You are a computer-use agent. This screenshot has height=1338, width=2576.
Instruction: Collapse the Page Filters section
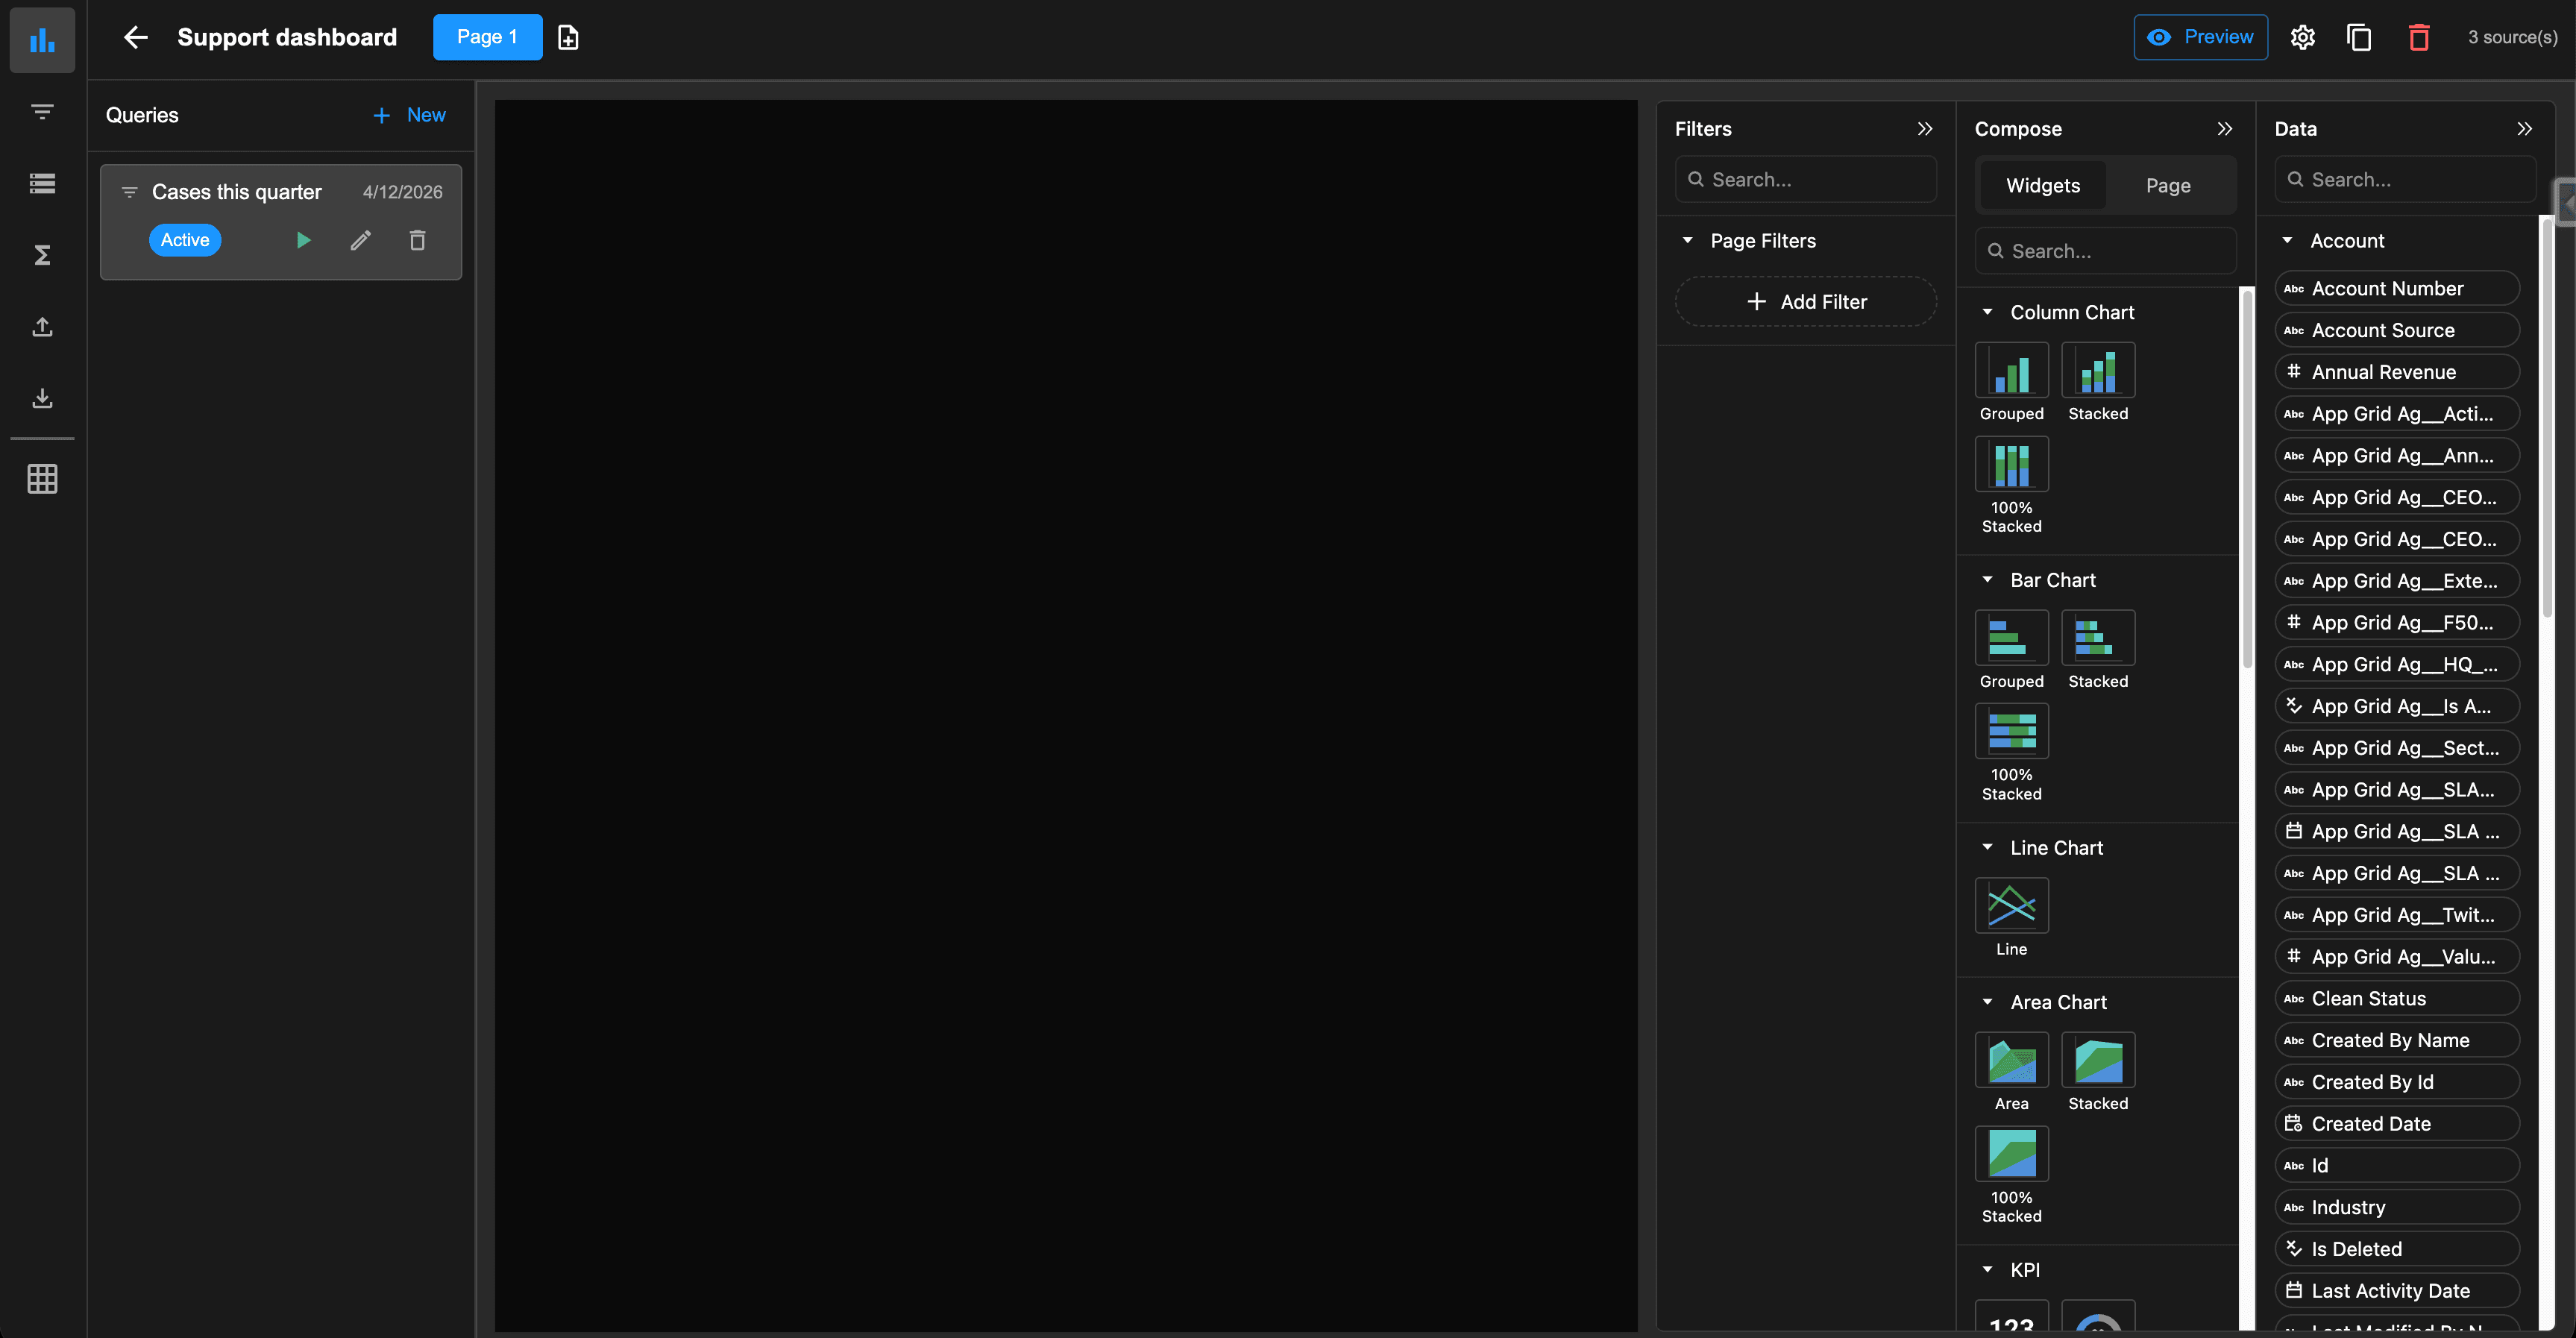1688,241
